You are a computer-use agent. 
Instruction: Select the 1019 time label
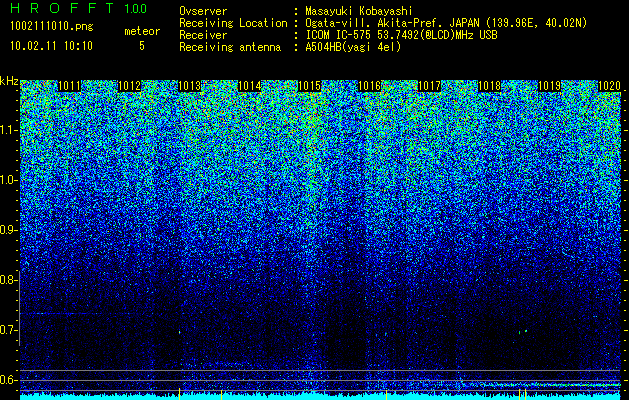pyautogui.click(x=550, y=86)
